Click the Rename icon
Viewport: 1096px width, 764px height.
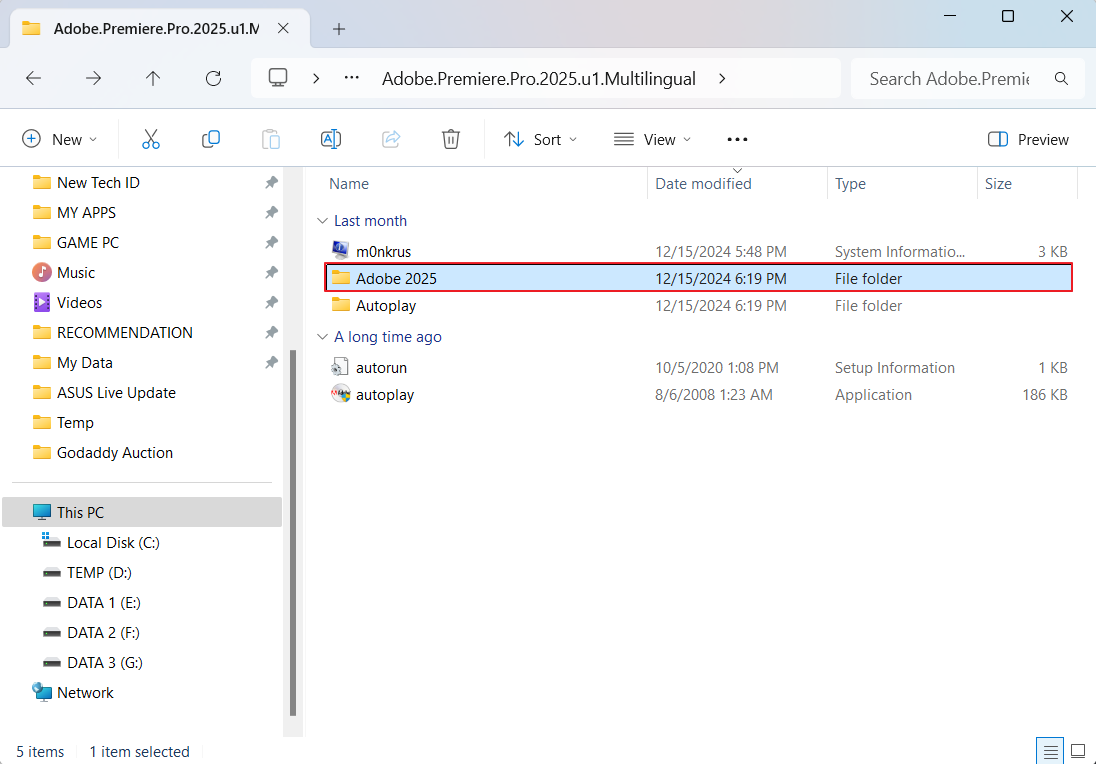[331, 139]
